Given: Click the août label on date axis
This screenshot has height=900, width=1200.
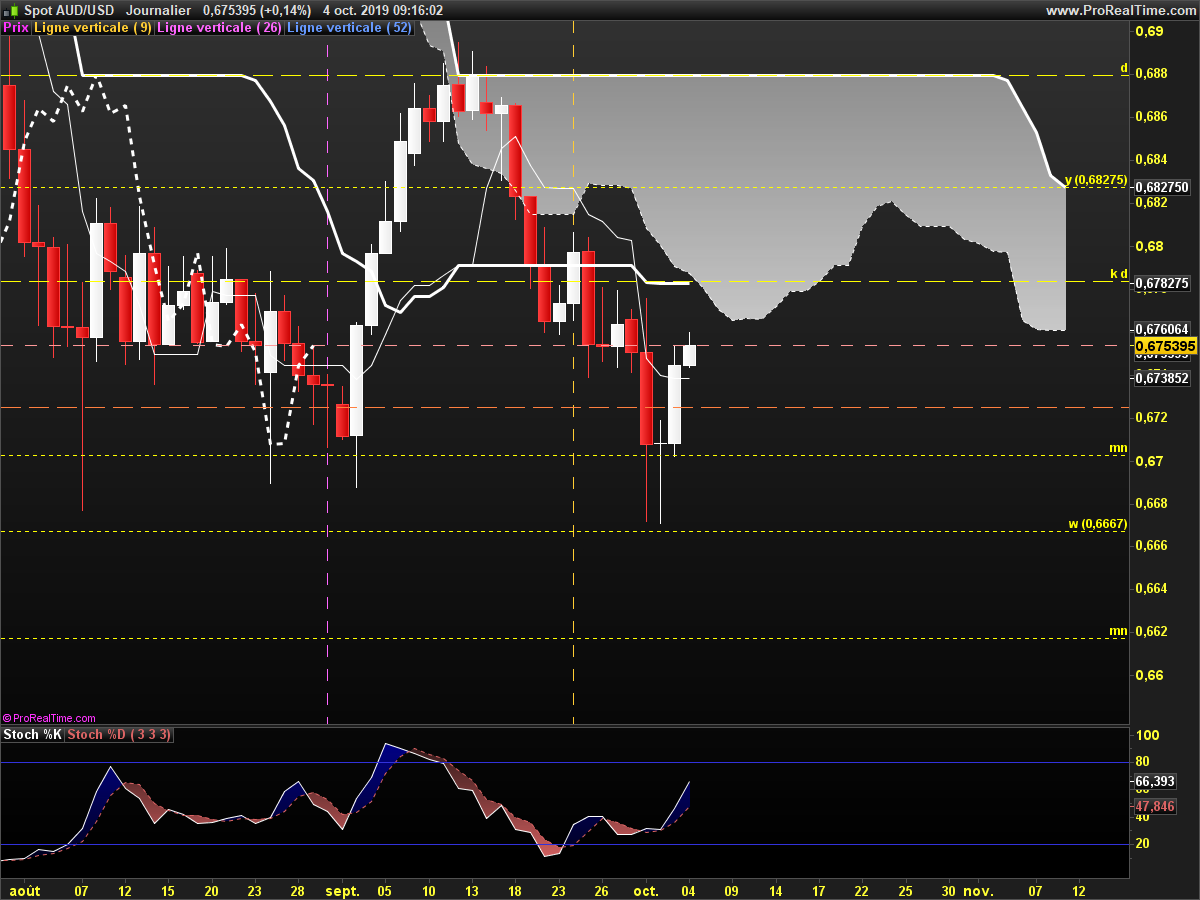Looking at the screenshot, I should pyautogui.click(x=24, y=889).
